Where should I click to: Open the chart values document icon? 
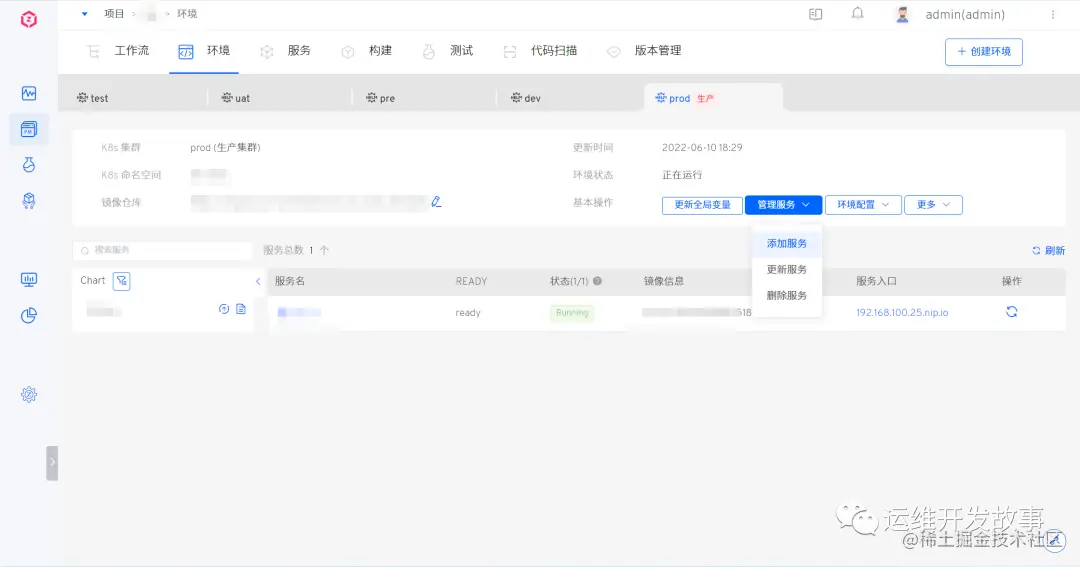point(241,309)
